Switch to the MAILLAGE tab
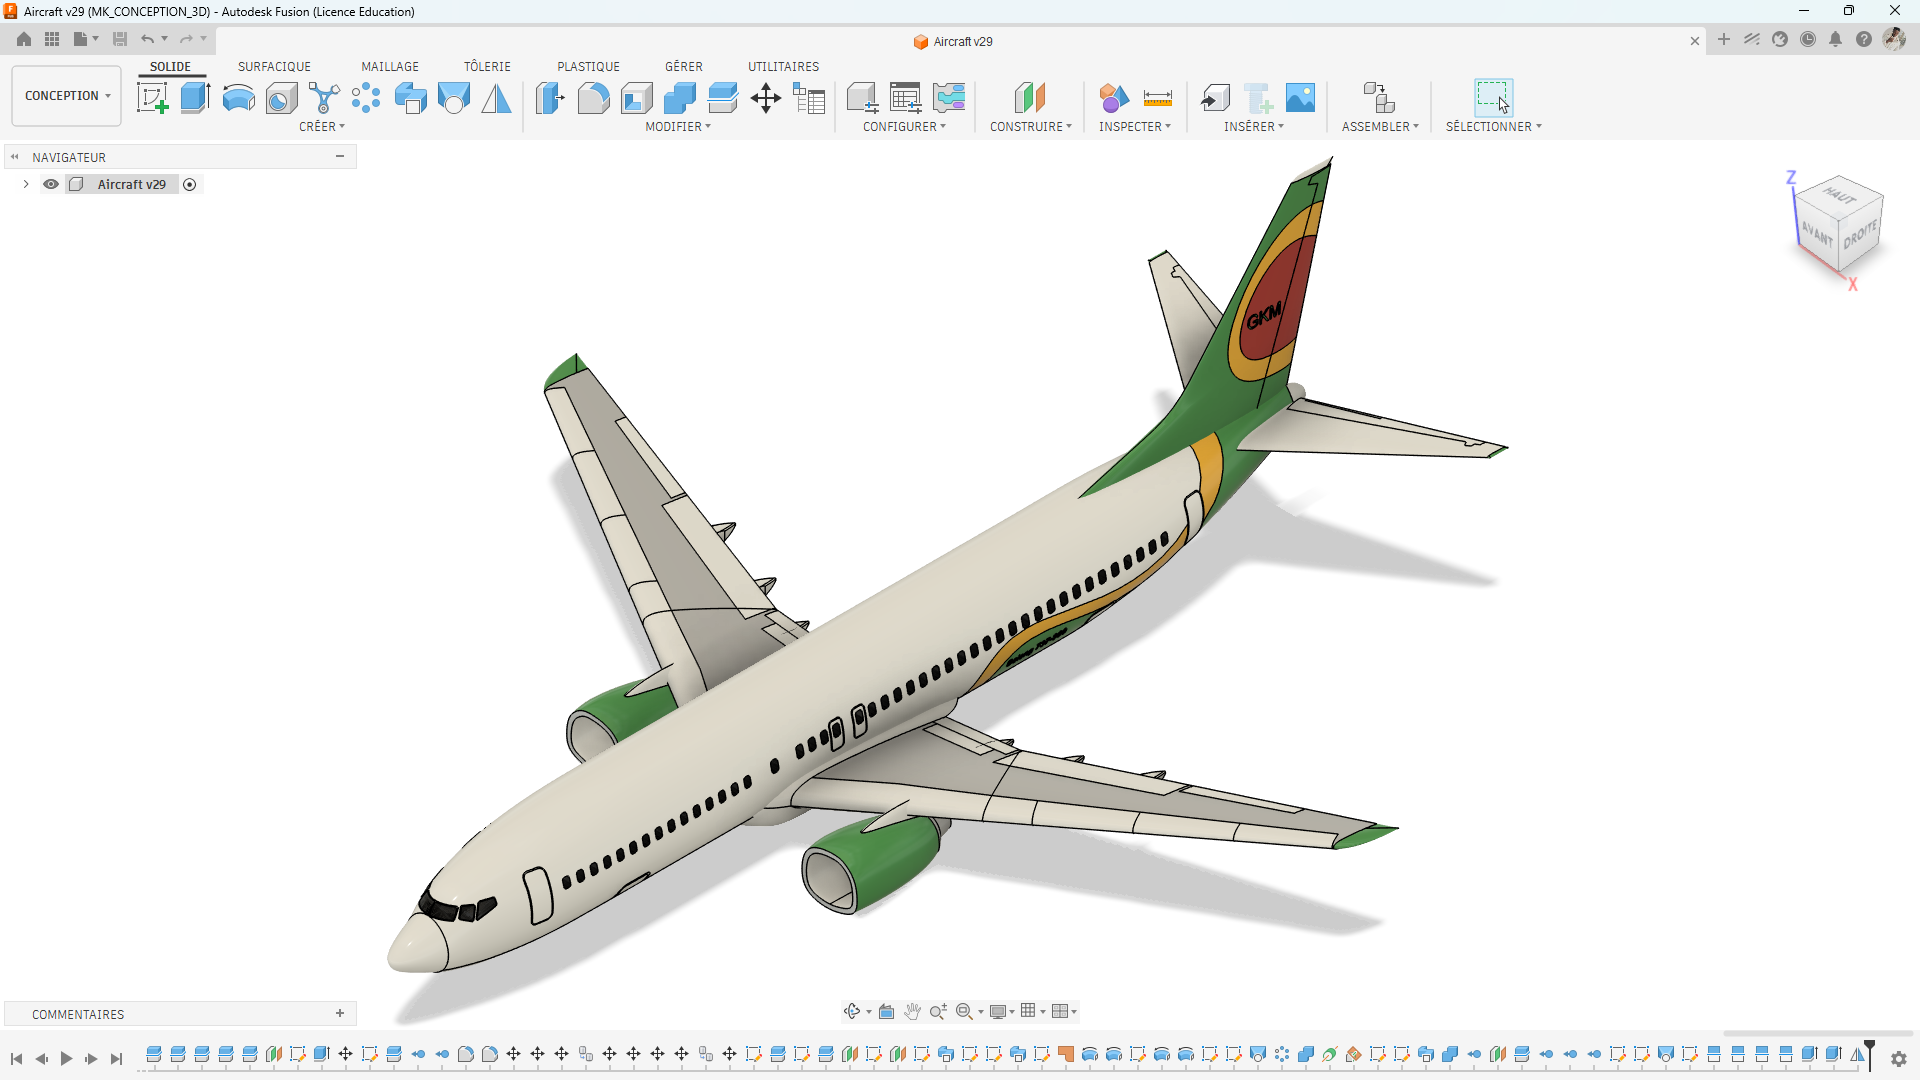Viewport: 1920px width, 1080px height. point(390,67)
